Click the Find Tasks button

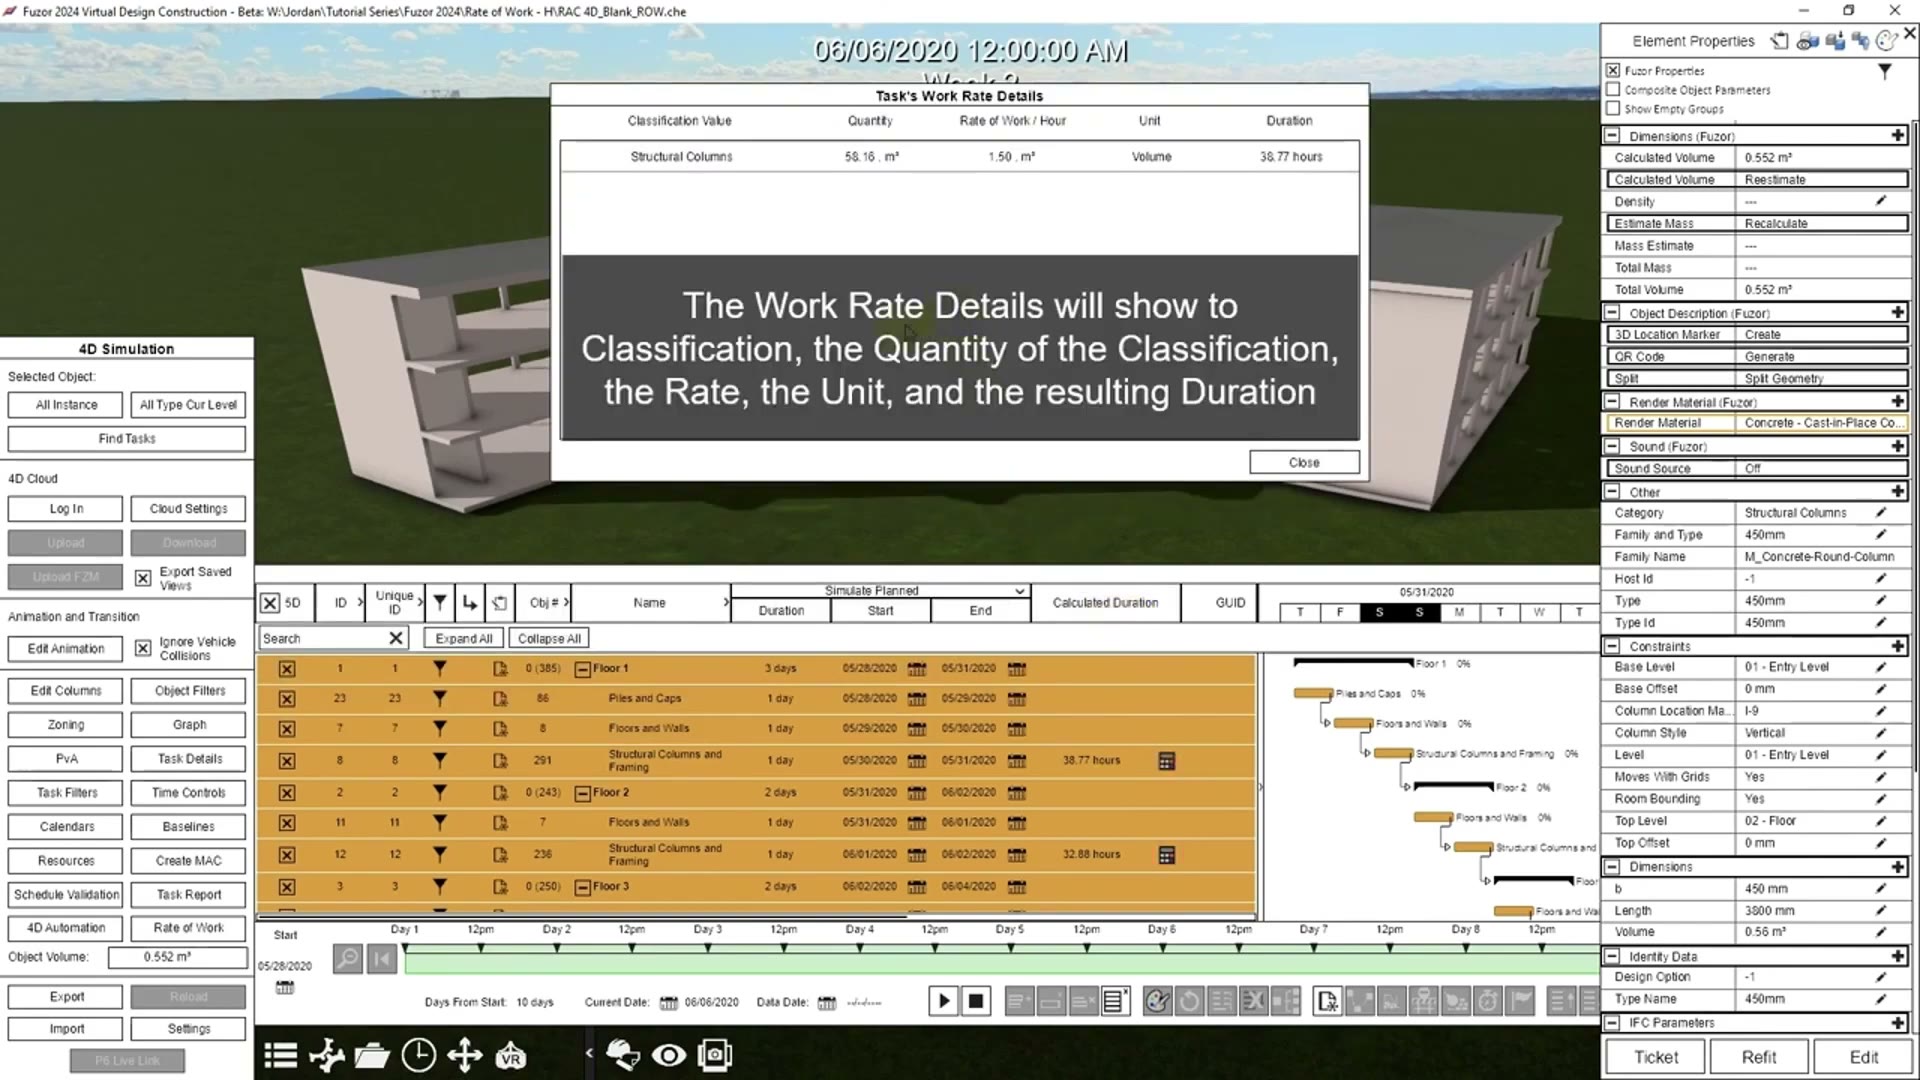127,439
